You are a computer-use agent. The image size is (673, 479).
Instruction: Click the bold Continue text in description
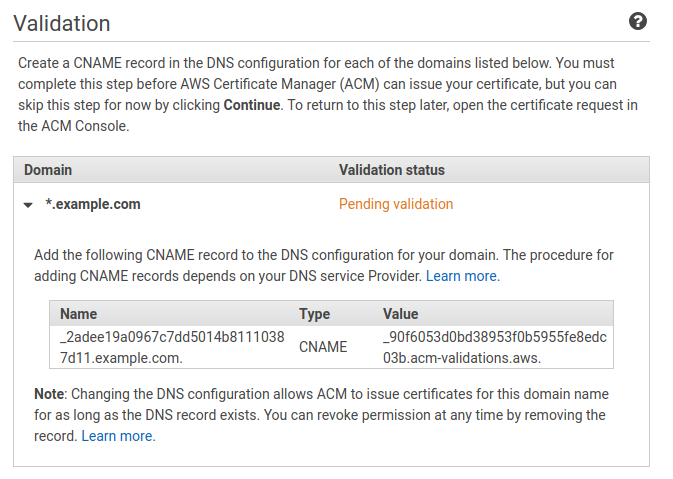[x=252, y=105]
